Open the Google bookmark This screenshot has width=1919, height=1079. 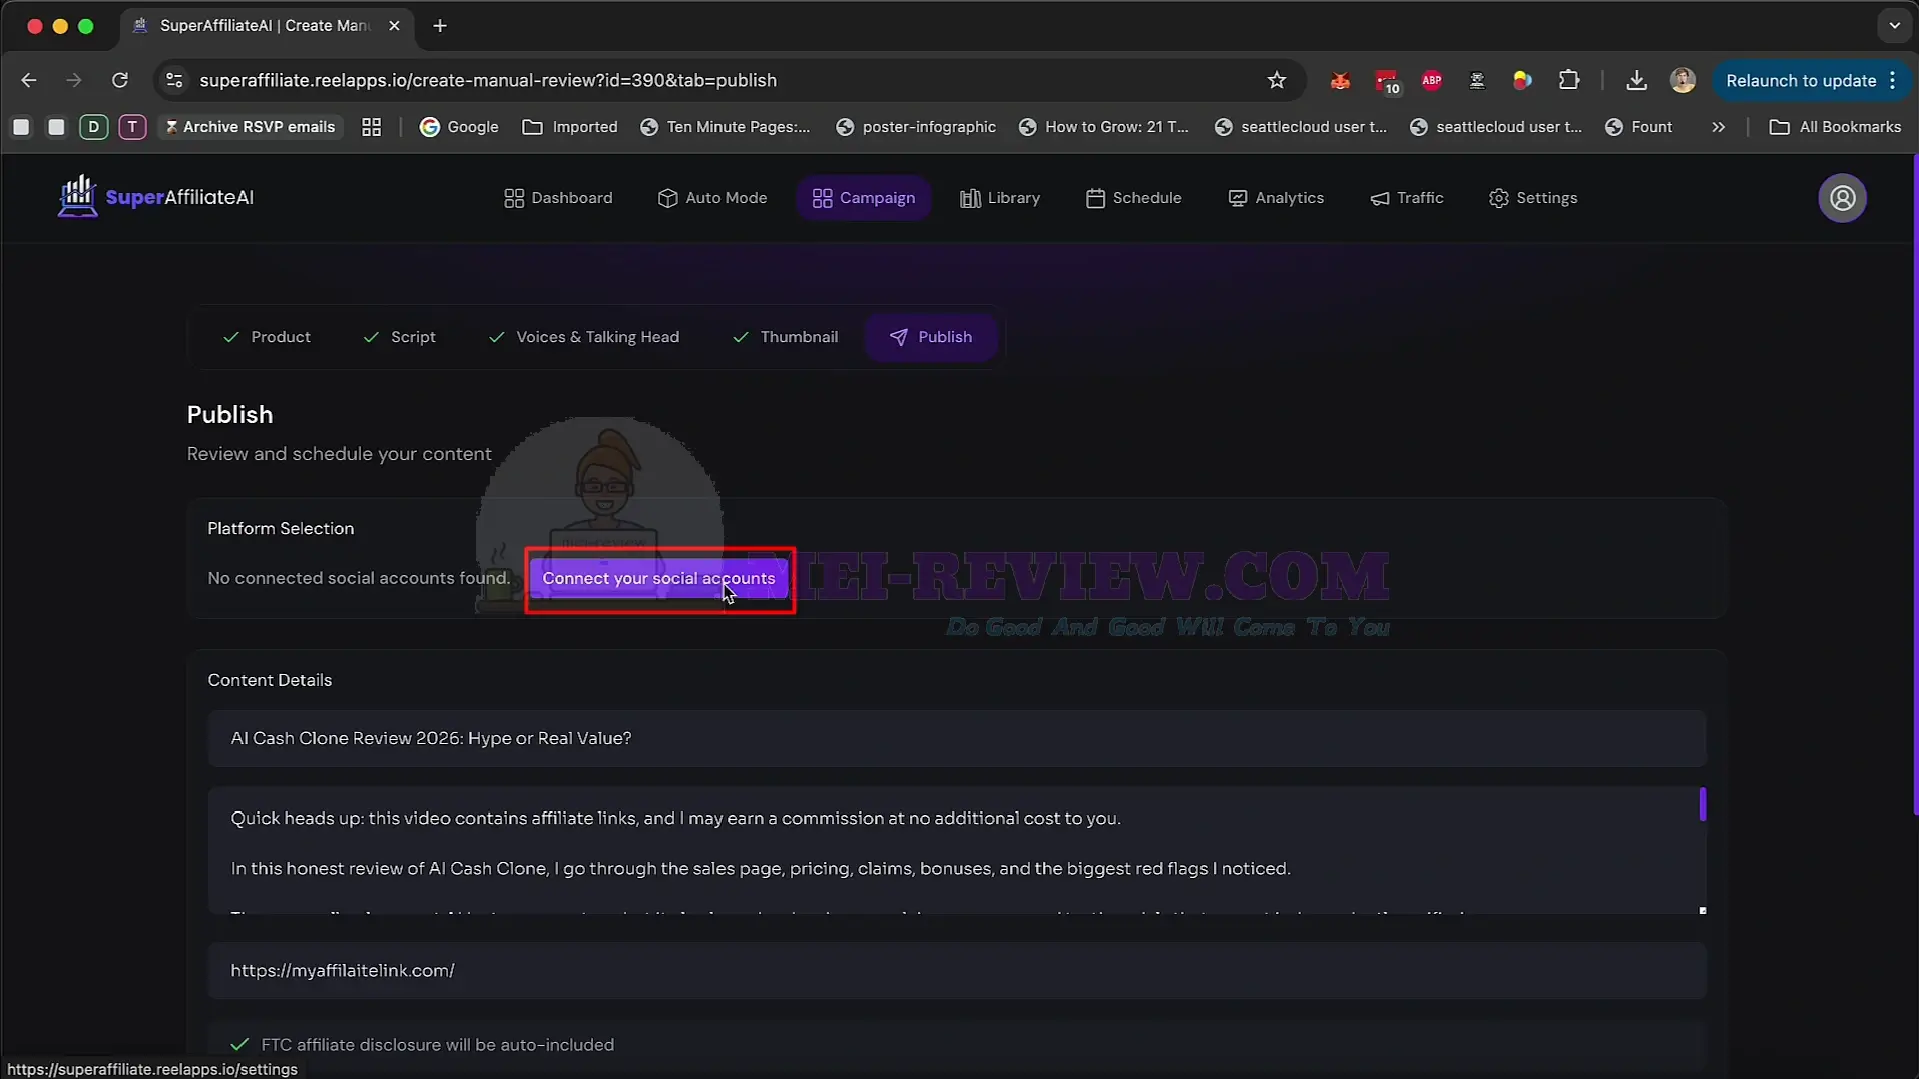(x=459, y=127)
